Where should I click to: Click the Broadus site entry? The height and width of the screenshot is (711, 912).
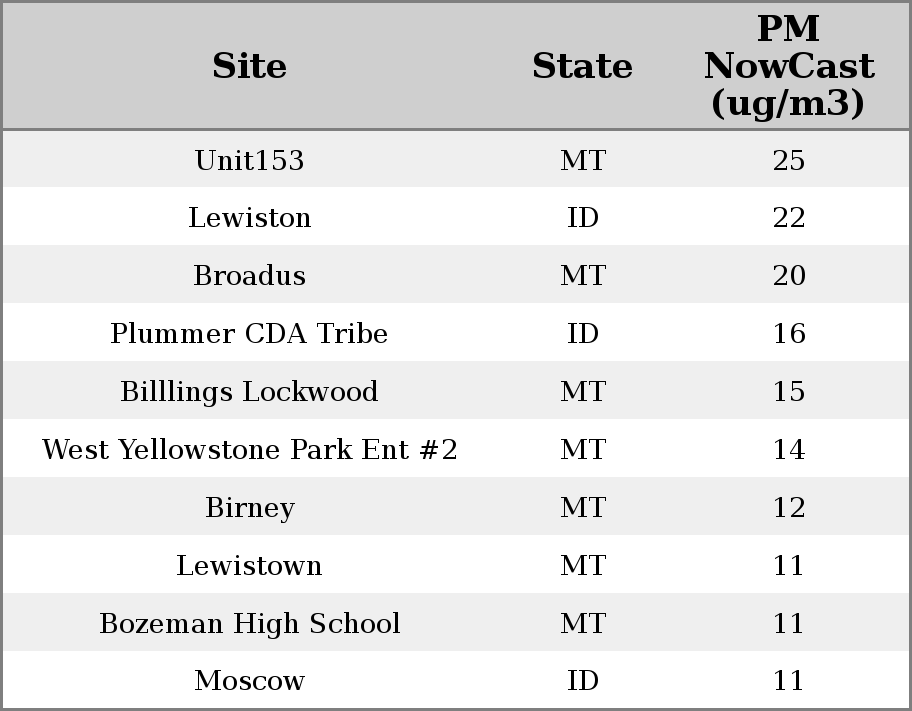[249, 276]
